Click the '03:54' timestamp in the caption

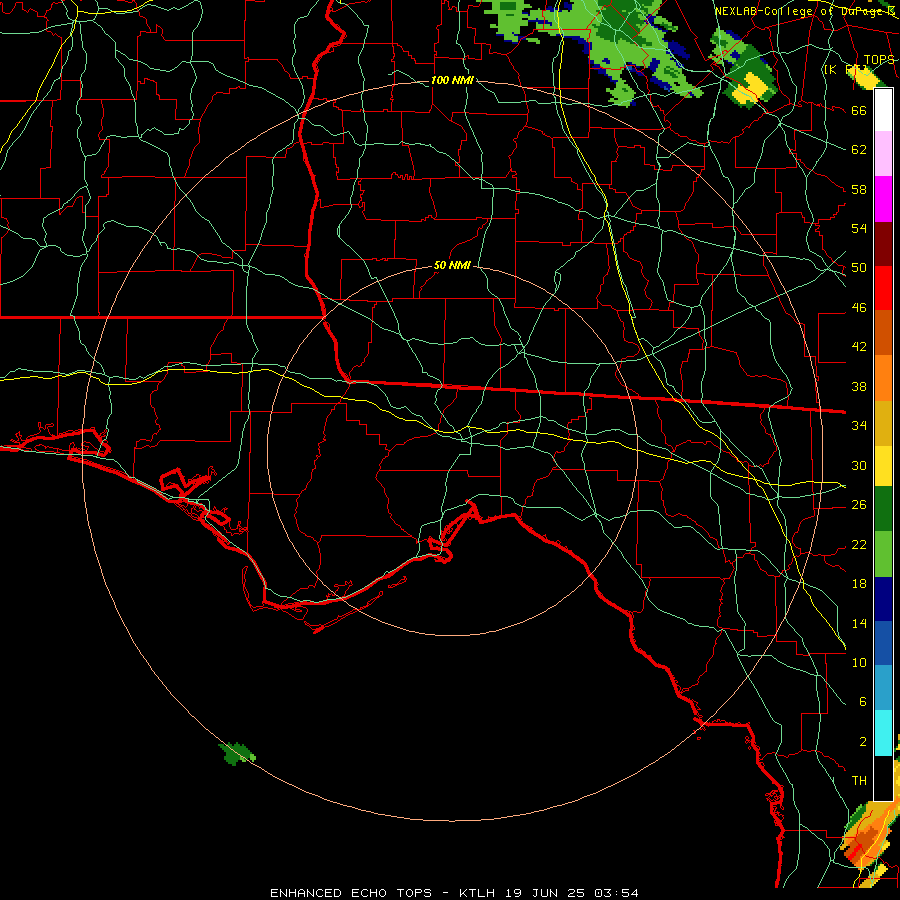(x=616, y=893)
